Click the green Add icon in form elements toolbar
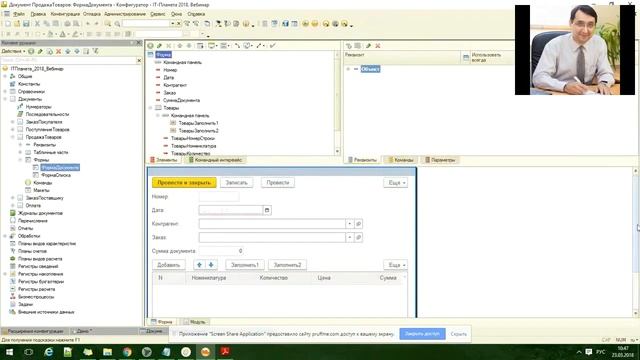 click(x=150, y=46)
